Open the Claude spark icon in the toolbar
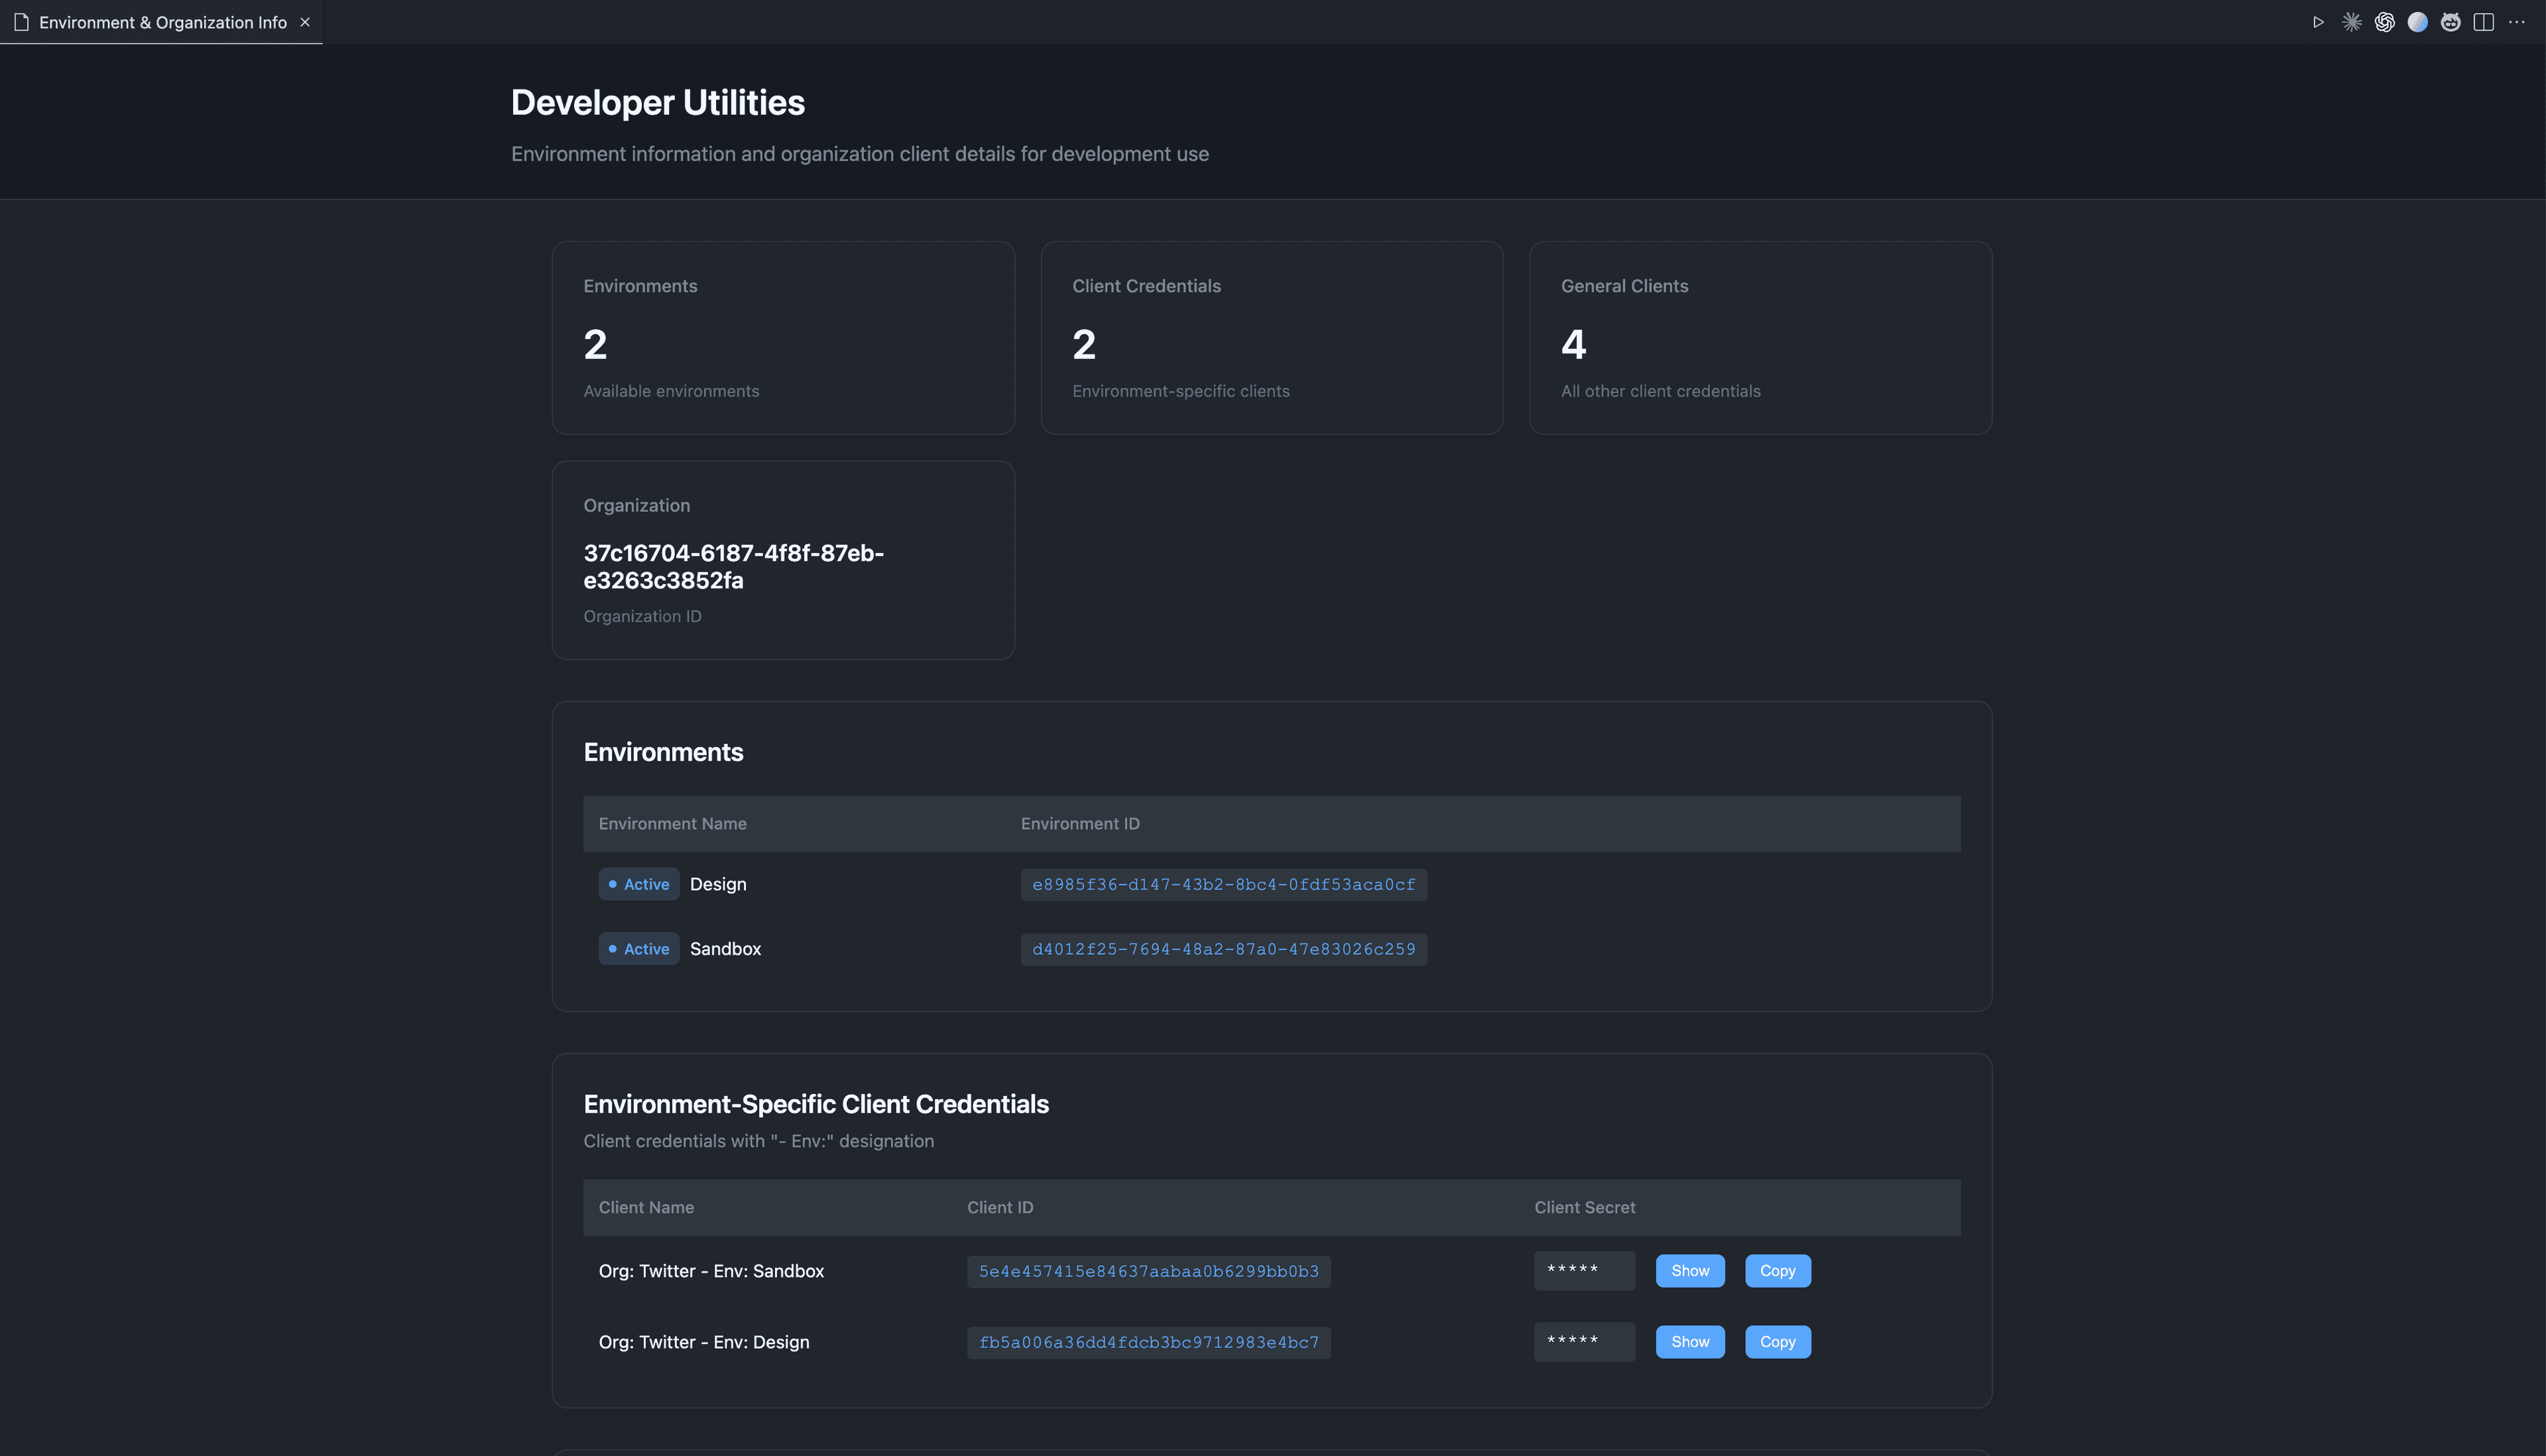The height and width of the screenshot is (1456, 2546). (x=2351, y=21)
